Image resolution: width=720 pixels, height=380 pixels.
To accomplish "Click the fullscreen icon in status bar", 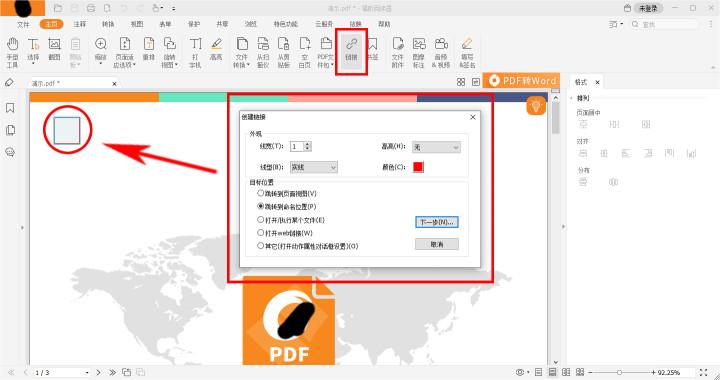I will pos(703,373).
